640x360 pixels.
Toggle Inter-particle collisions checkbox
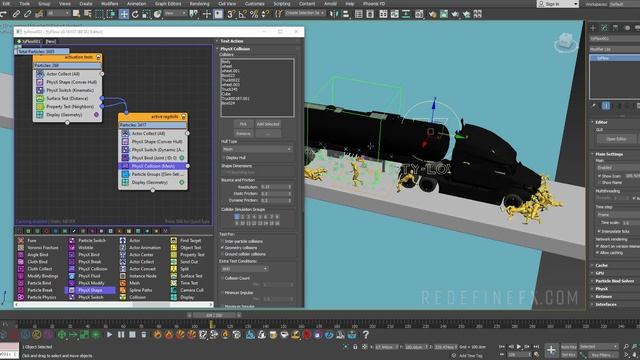222,241
